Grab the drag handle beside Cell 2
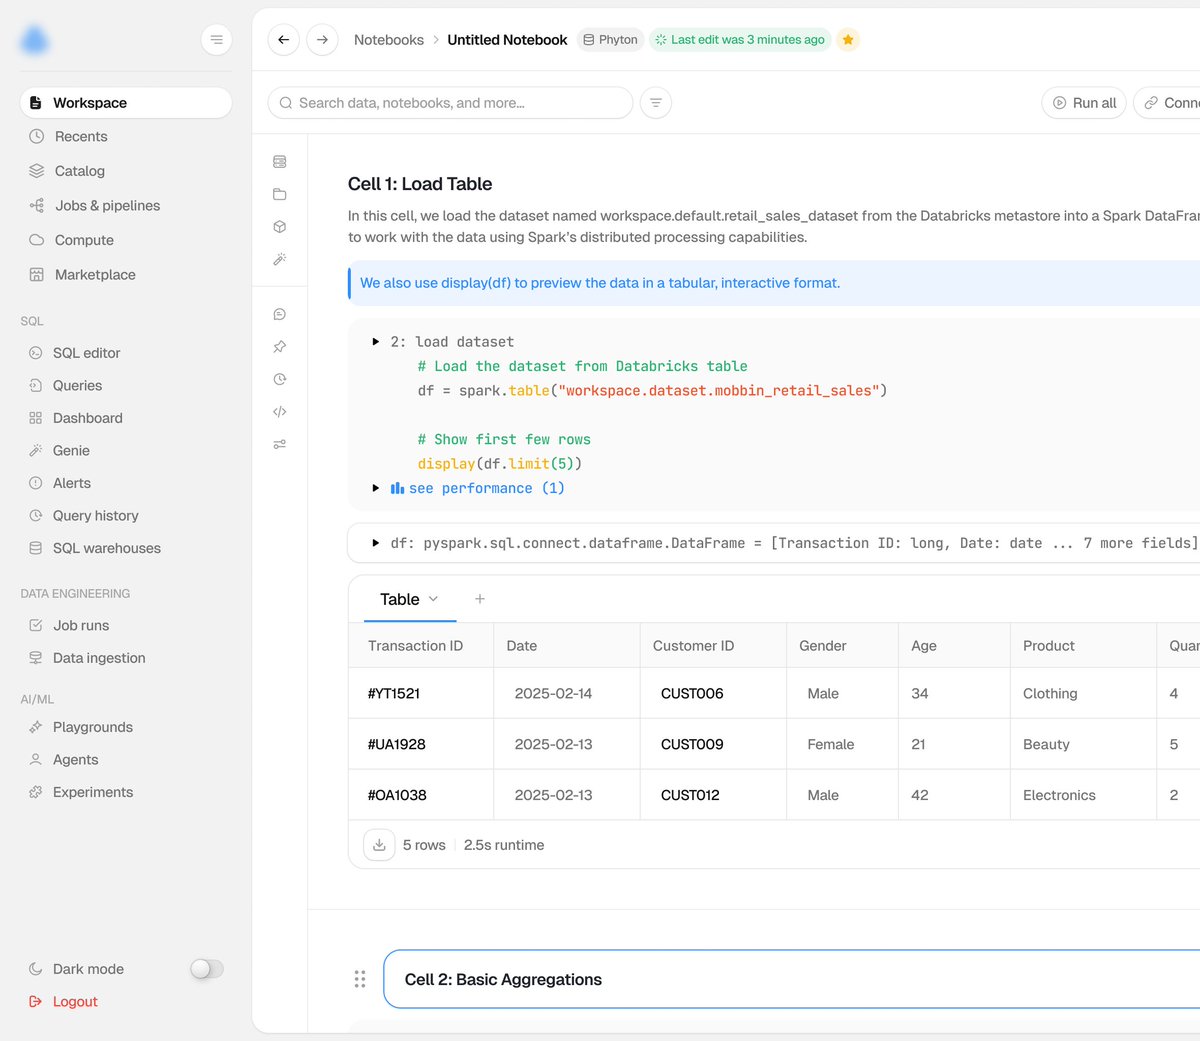1200x1041 pixels. point(360,979)
